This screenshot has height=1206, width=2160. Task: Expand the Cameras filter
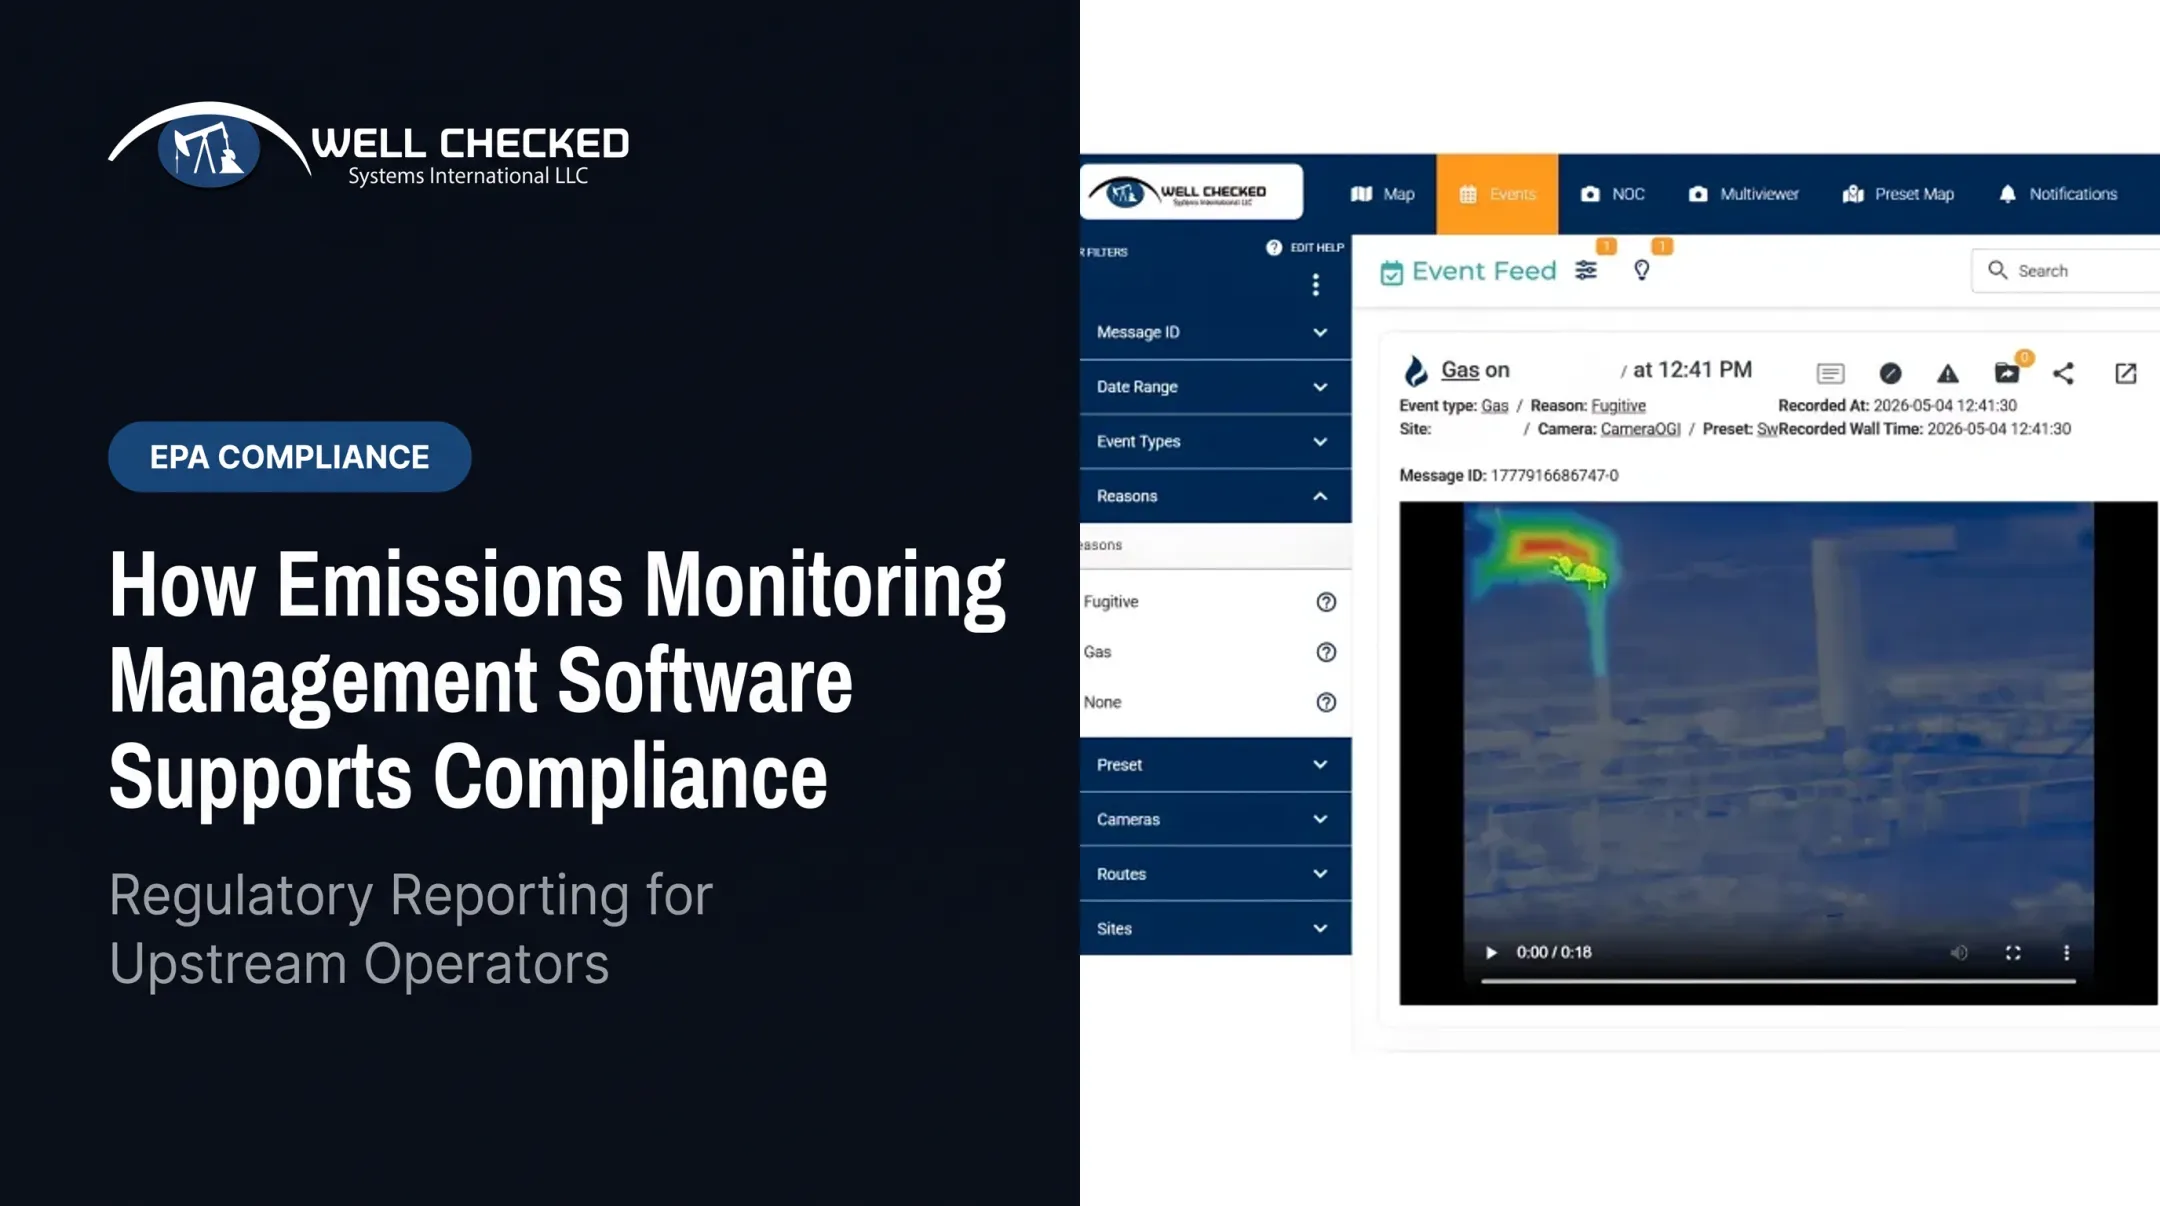[x=1215, y=819]
